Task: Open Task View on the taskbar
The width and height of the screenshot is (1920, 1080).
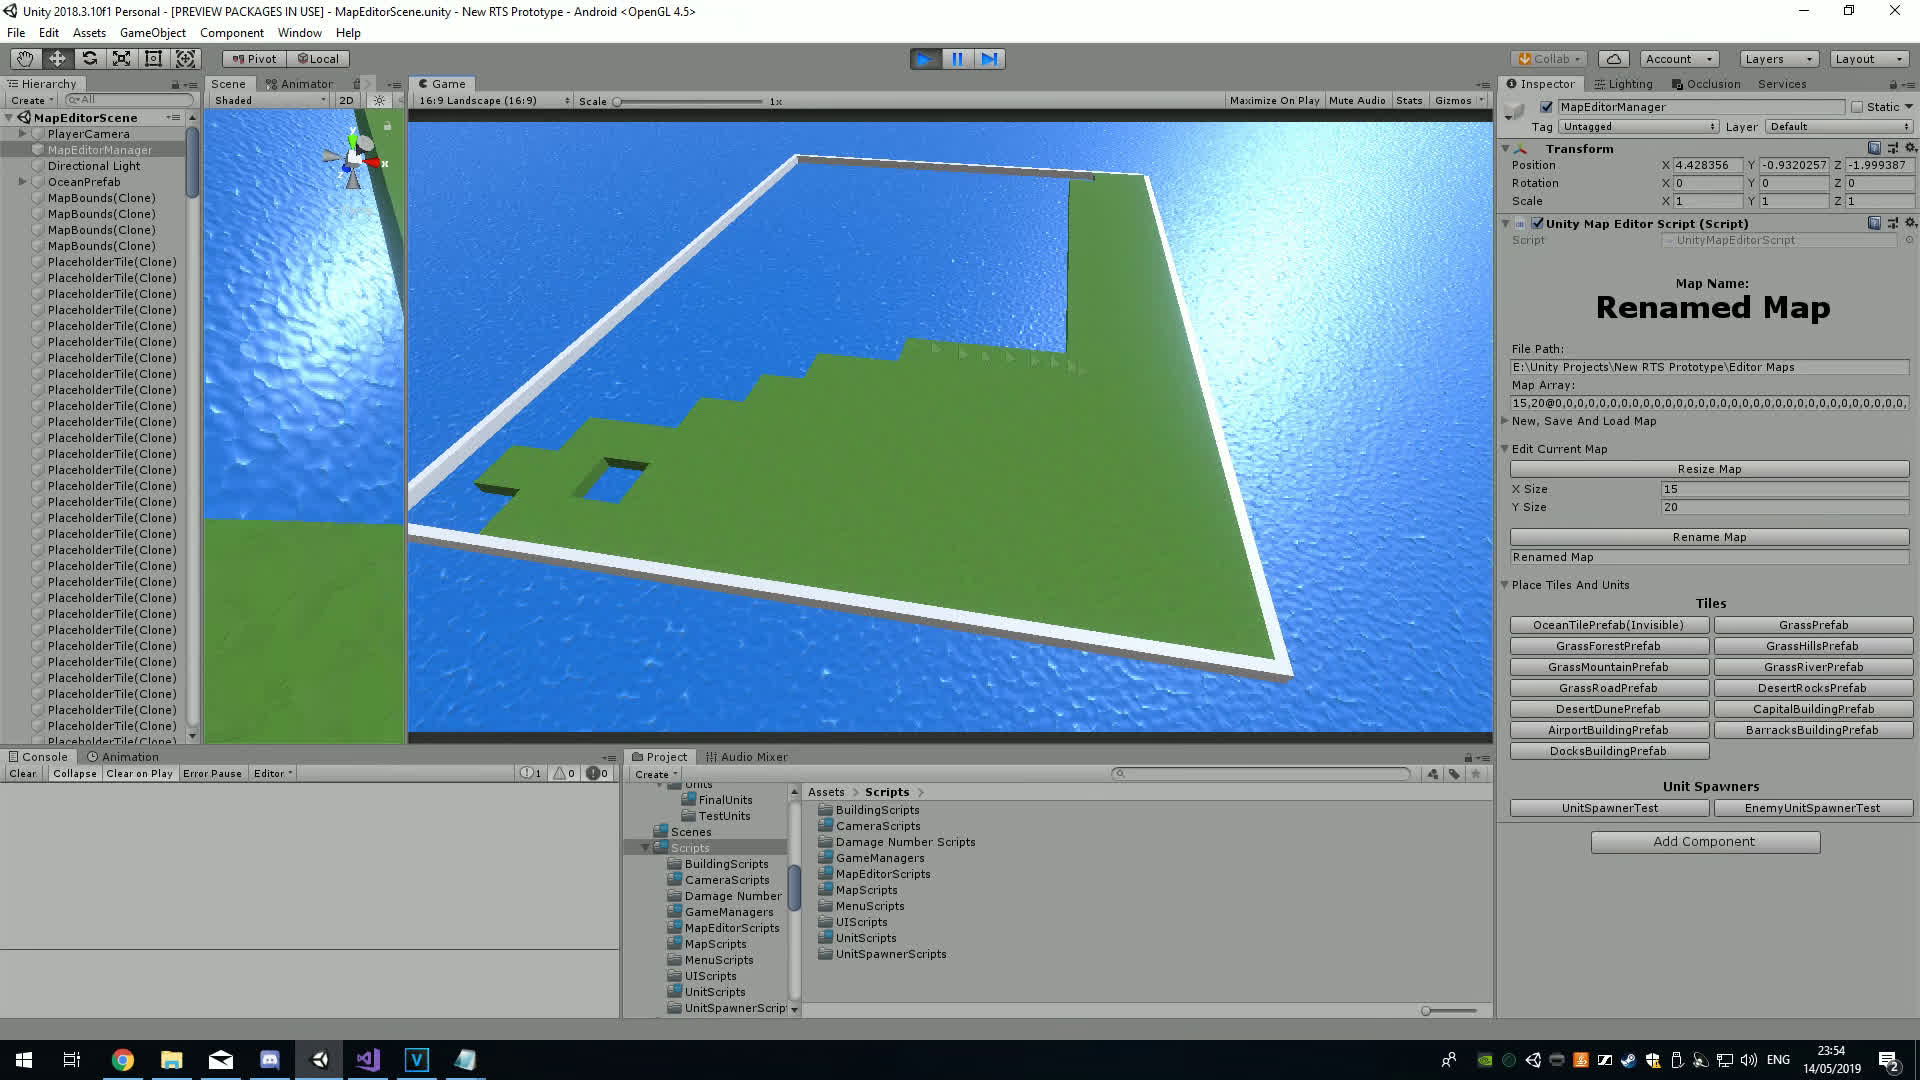Action: [x=72, y=1060]
